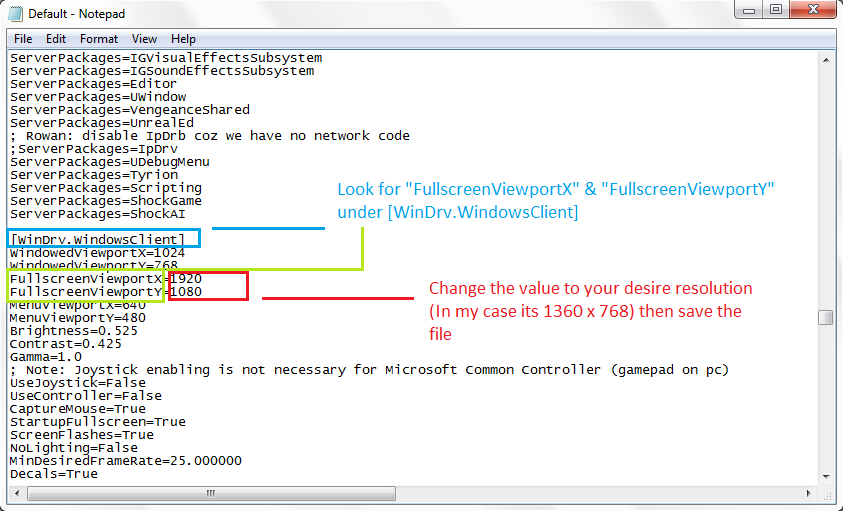This screenshot has height=511, width=843.
Task: Click the line ServerPackages=VengeanceShared
Action: [130, 110]
